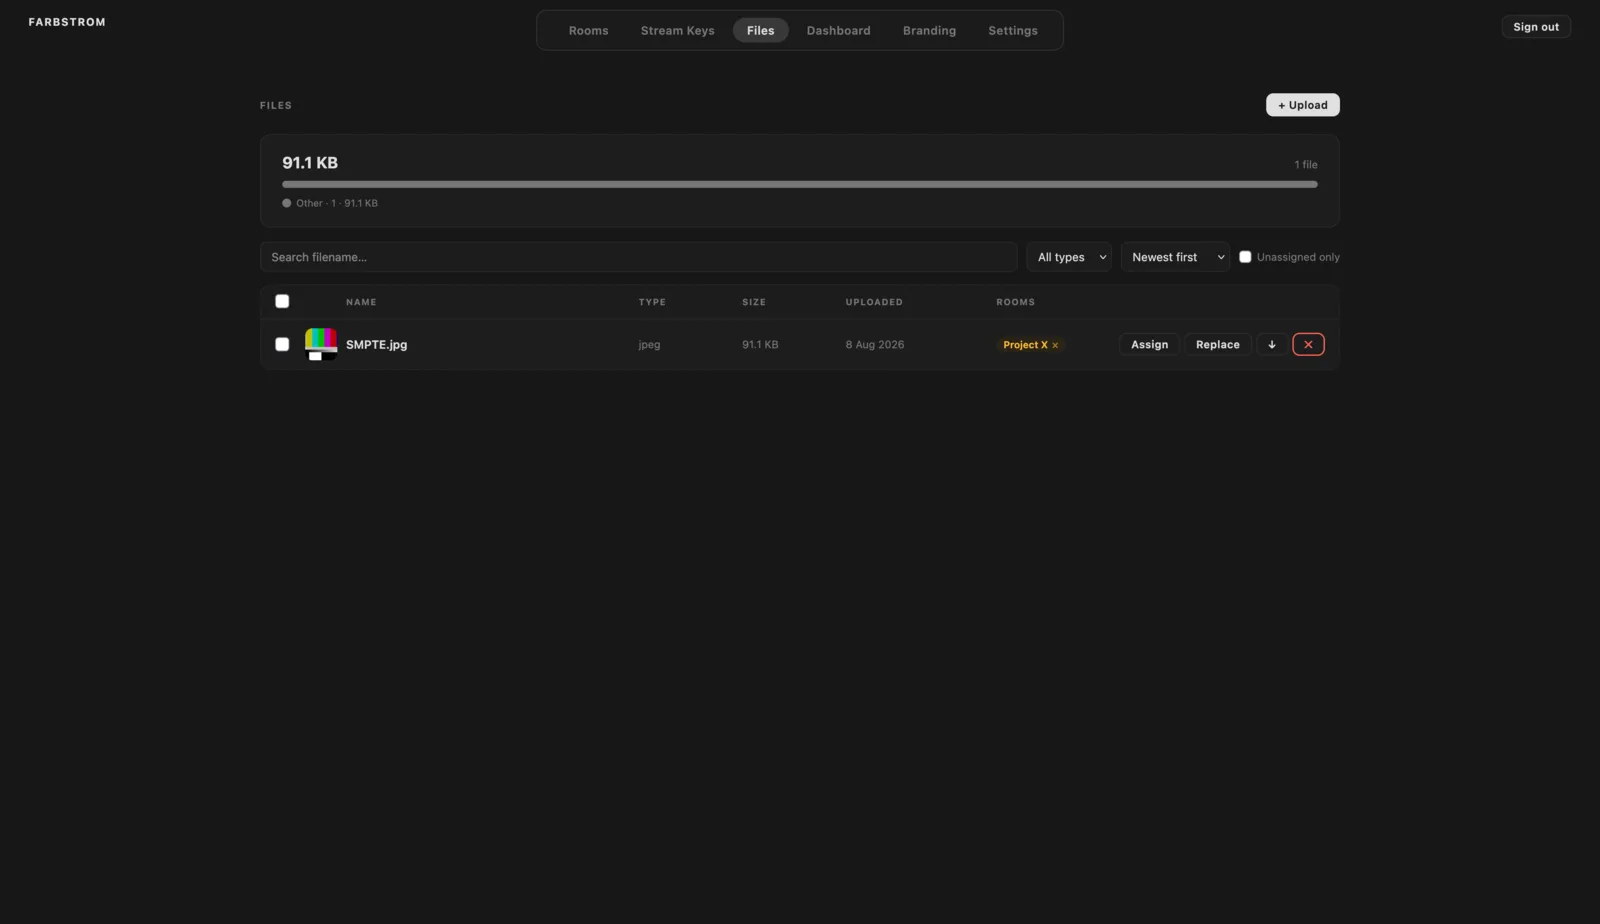Click the '1 file' count label

click(x=1305, y=164)
